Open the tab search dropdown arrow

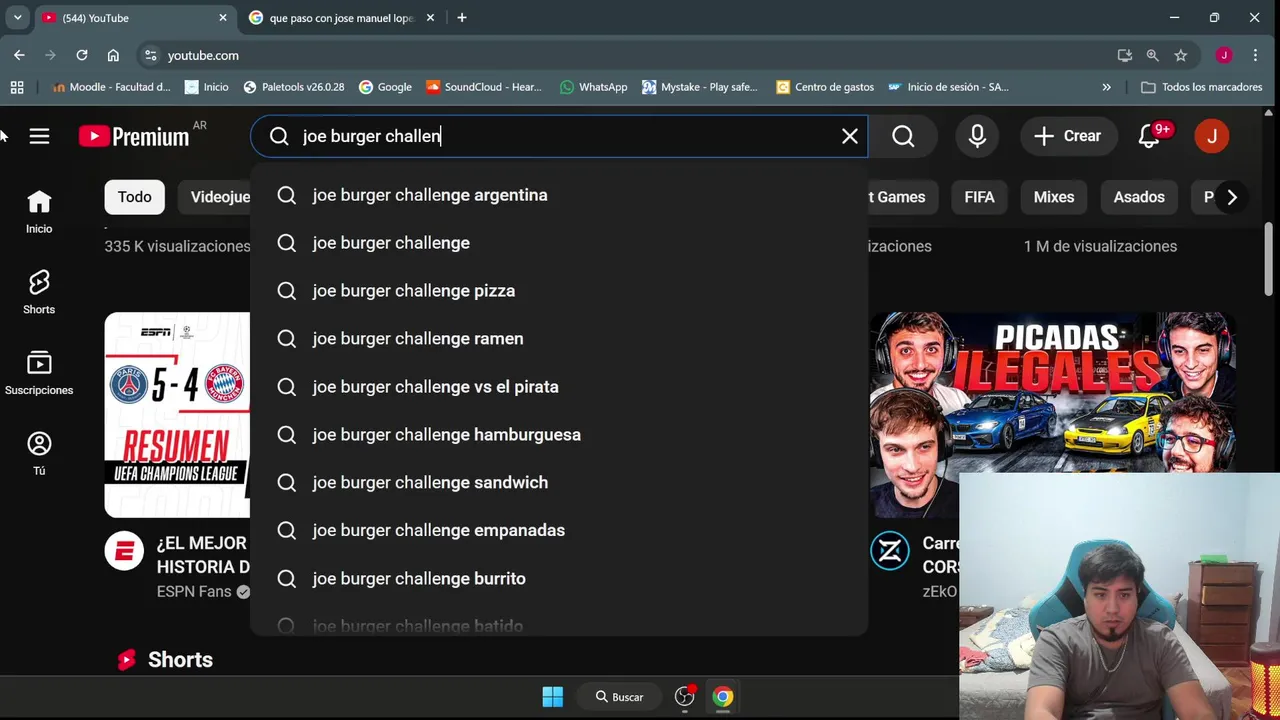coord(17,18)
